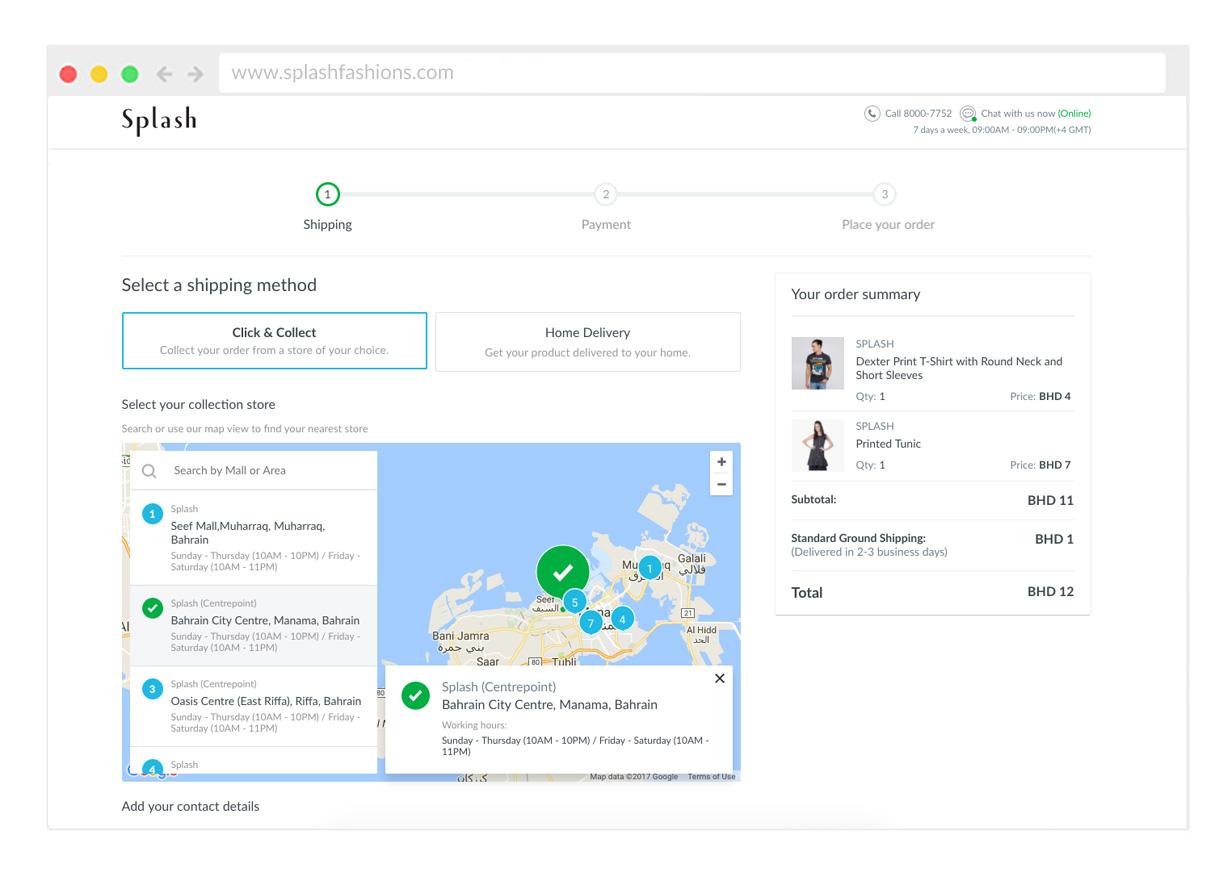Focus the Search by Mall or Area field
This screenshot has width=1224, height=880.
pyautogui.click(x=254, y=470)
